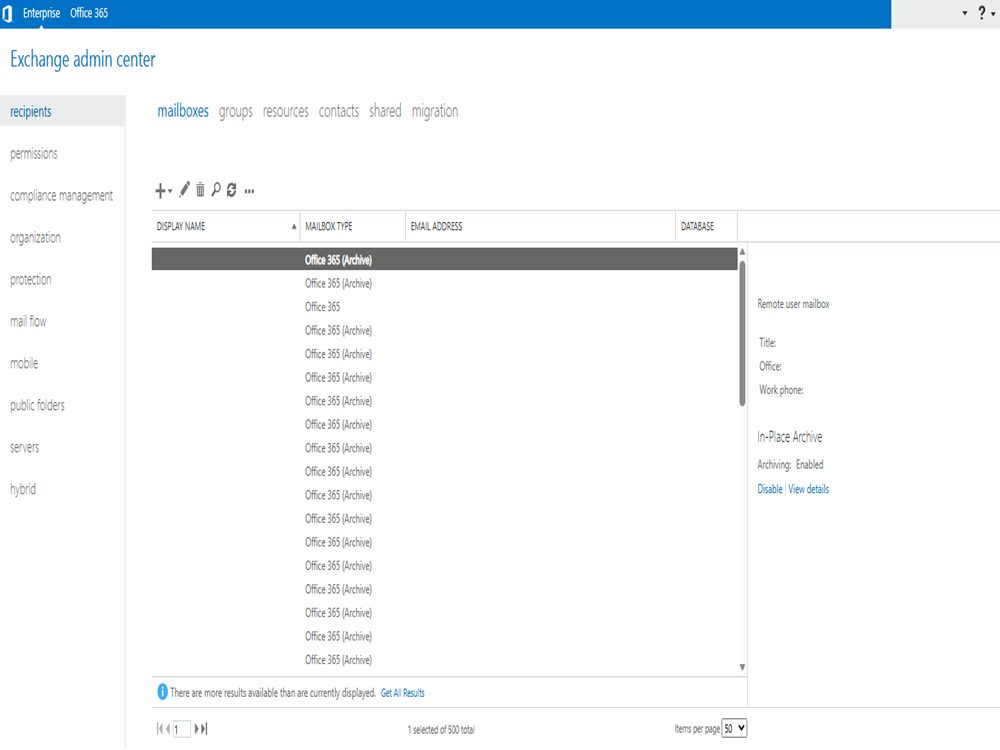
Task: Click the help question mark icon
Action: point(982,13)
